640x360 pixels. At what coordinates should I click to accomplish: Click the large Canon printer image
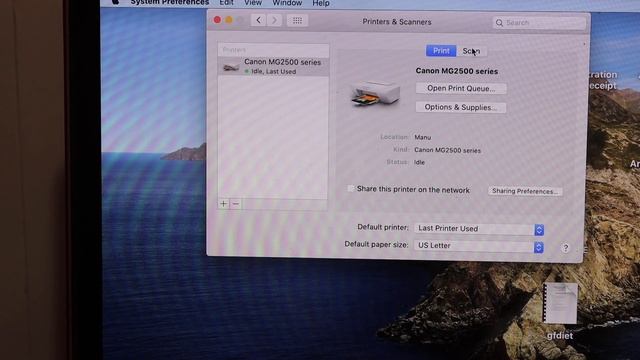click(x=375, y=93)
